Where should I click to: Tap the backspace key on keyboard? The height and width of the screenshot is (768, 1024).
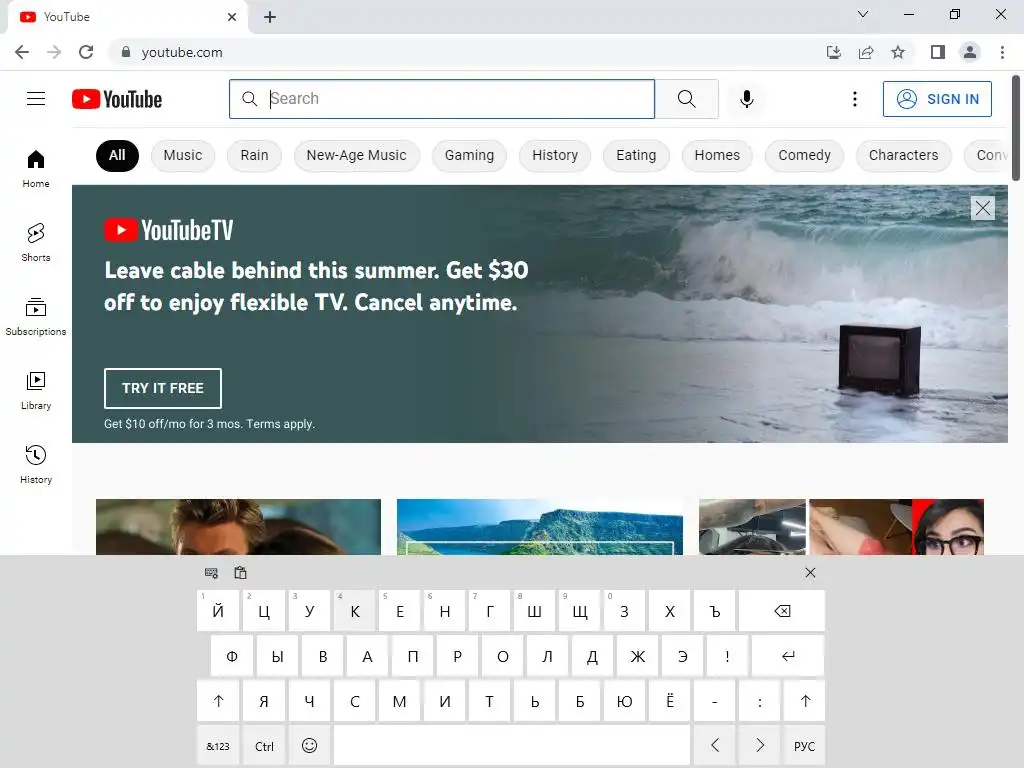tap(782, 611)
